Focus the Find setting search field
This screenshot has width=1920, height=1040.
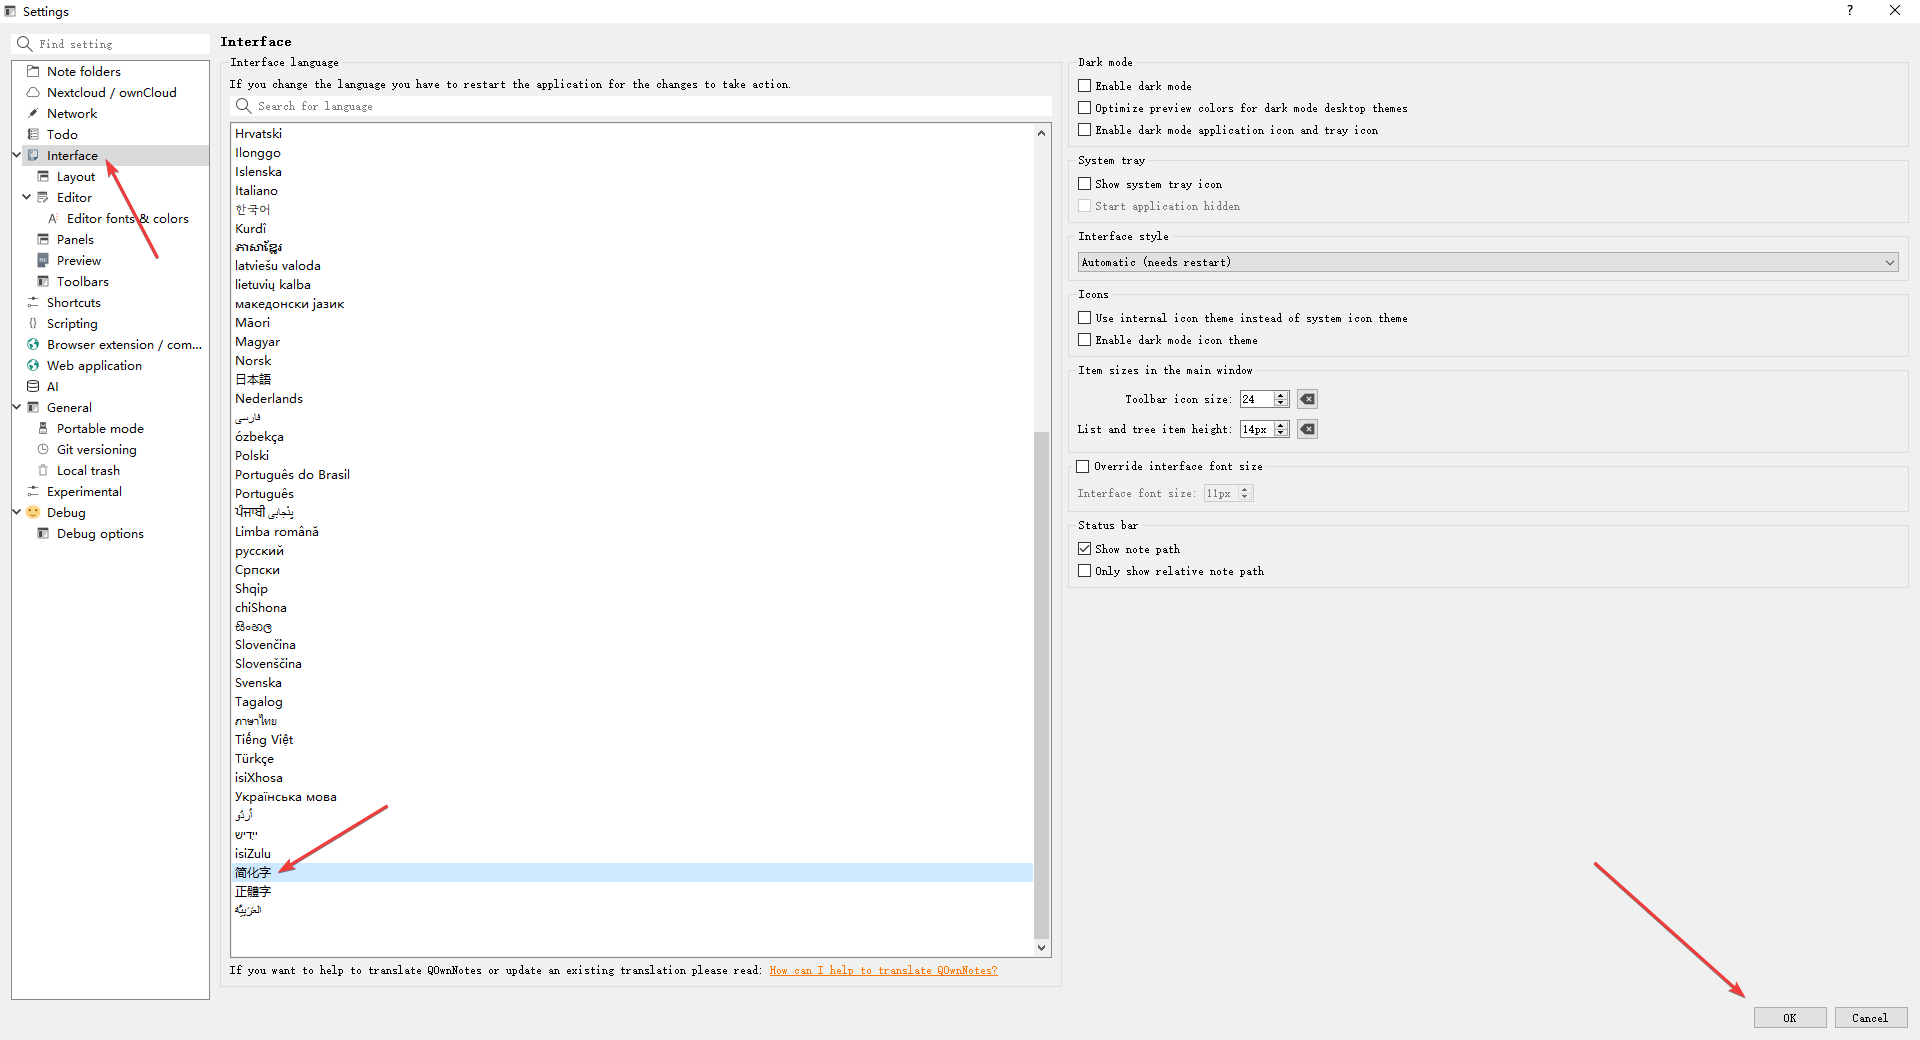112,44
